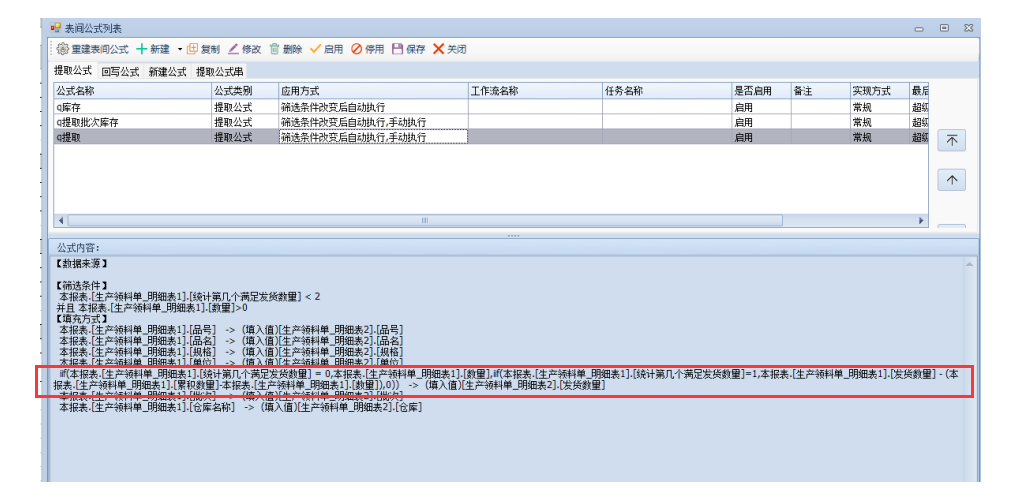Click the 停用 disable button
Image resolution: width=1010 pixels, height=503 pixels.
367,49
